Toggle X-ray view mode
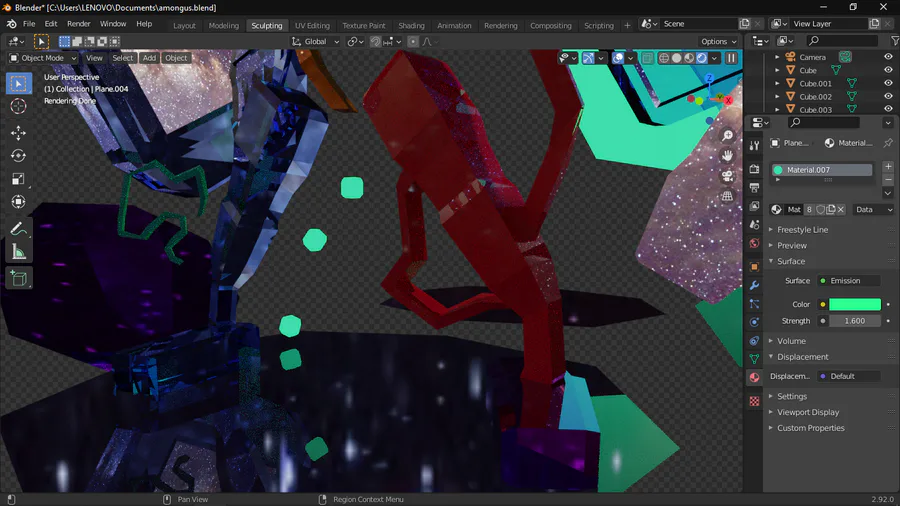 point(647,58)
